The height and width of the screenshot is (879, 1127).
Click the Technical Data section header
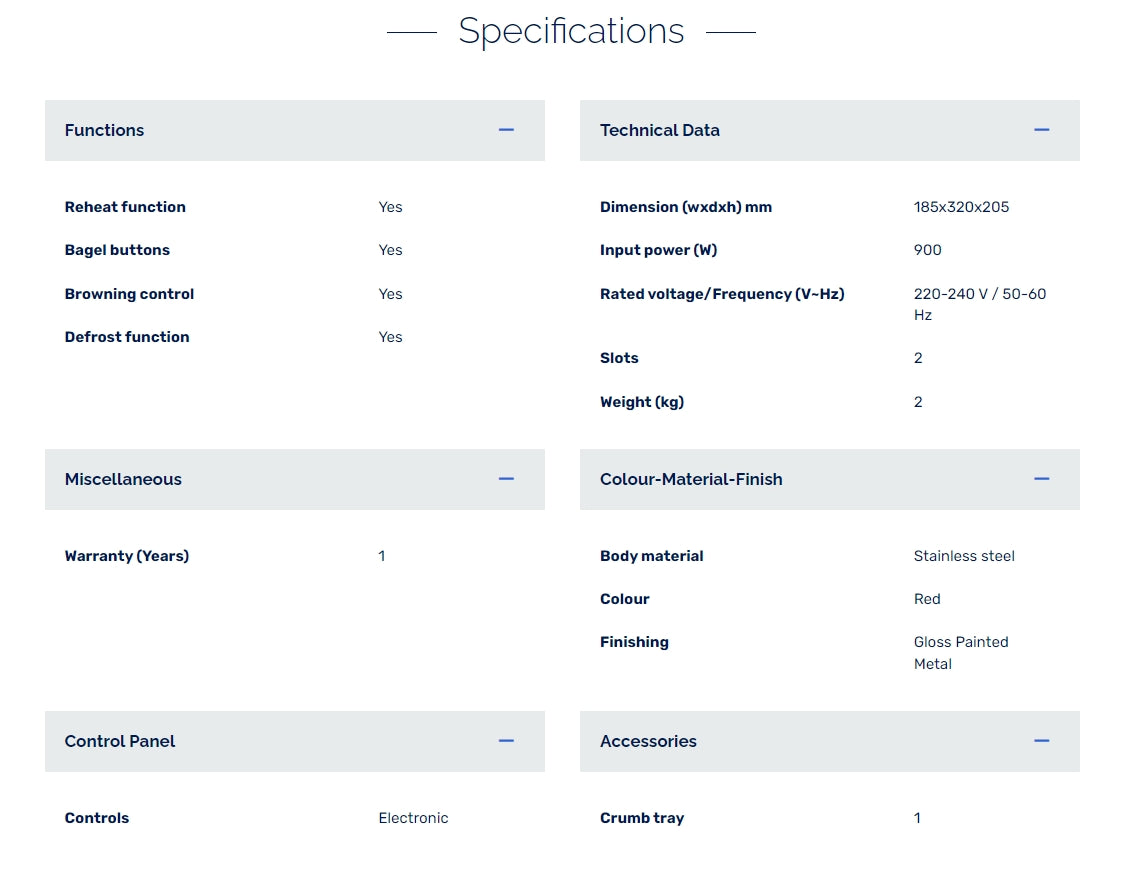(660, 130)
